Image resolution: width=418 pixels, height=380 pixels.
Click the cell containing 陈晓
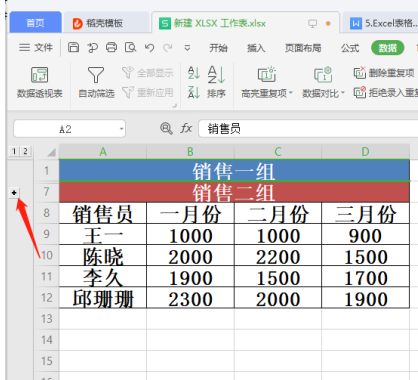click(103, 255)
